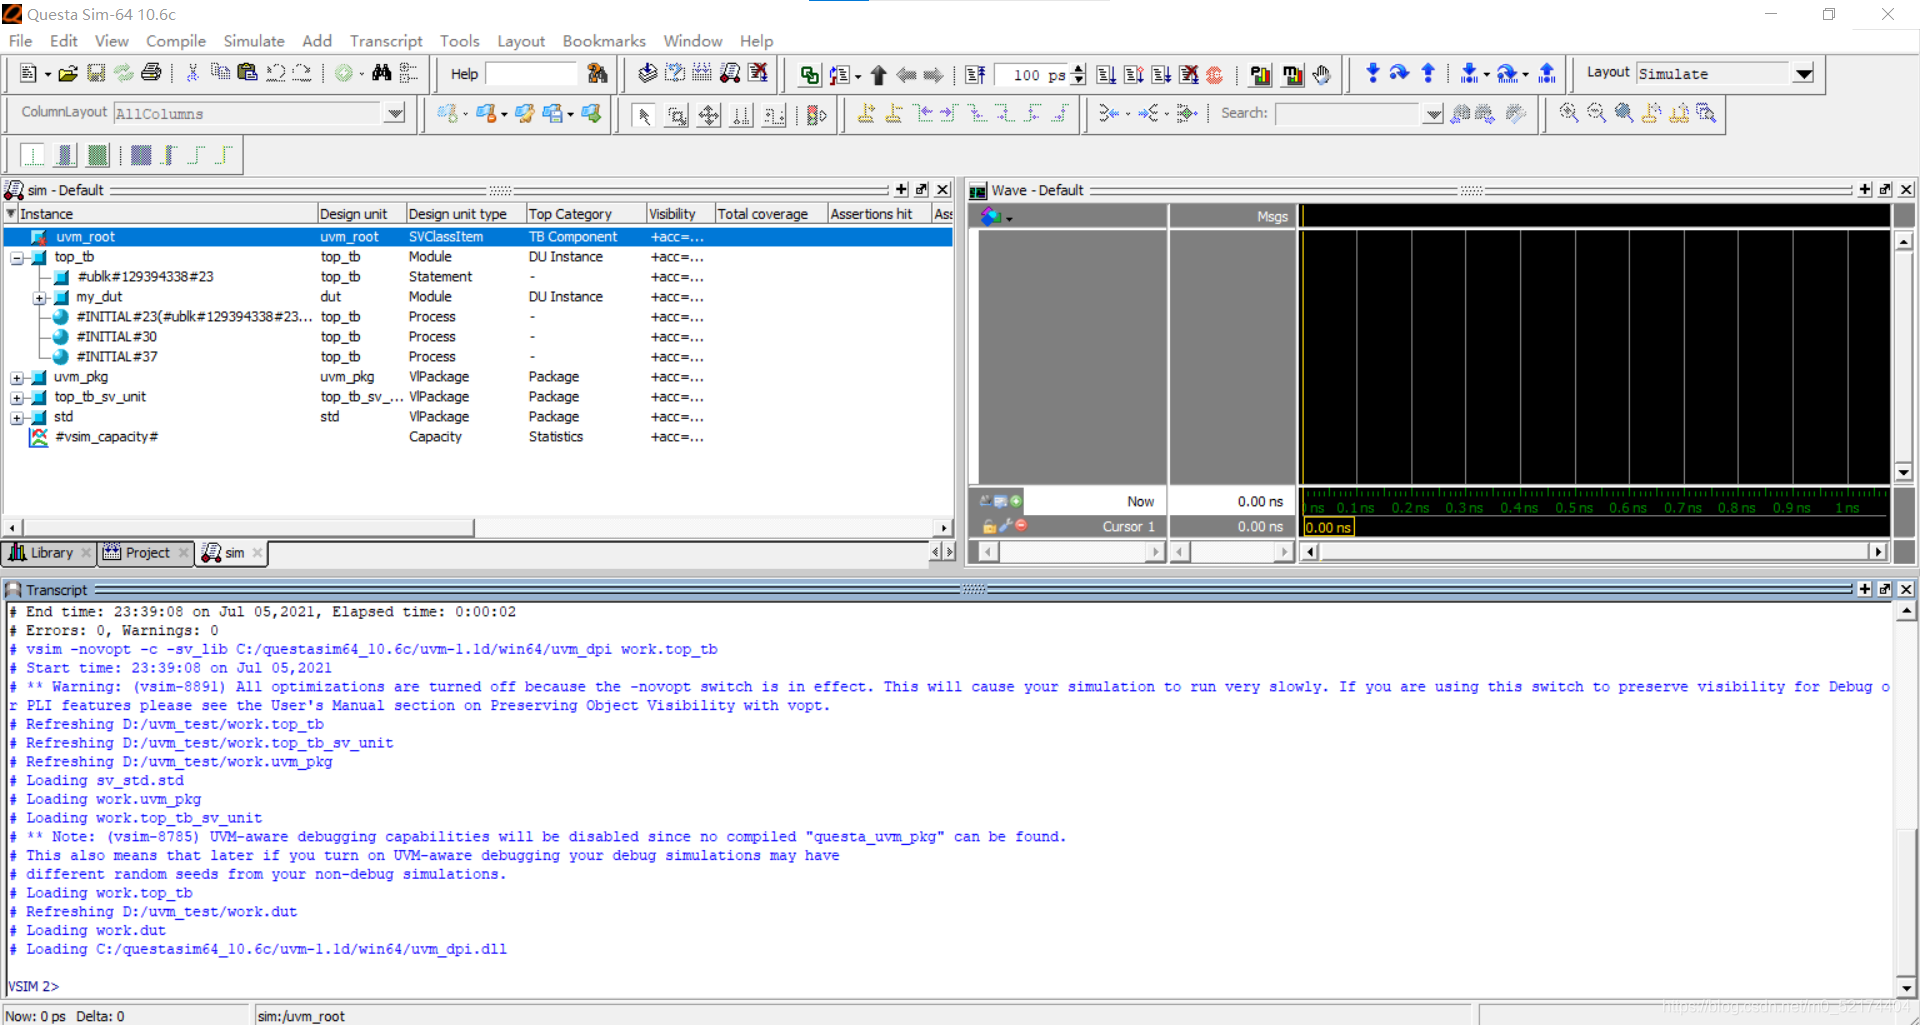Click the green Source hyperlinking toolbar icon
This screenshot has height=1025, width=1920.
point(809,75)
